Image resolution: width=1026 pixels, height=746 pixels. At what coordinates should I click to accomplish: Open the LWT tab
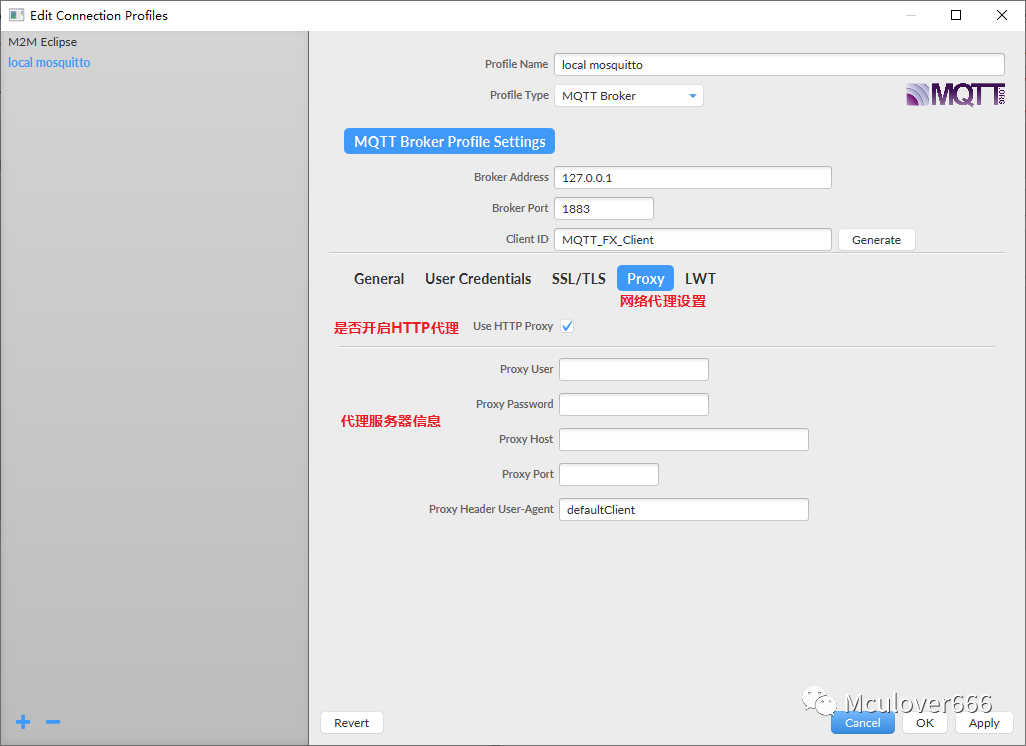tap(700, 279)
